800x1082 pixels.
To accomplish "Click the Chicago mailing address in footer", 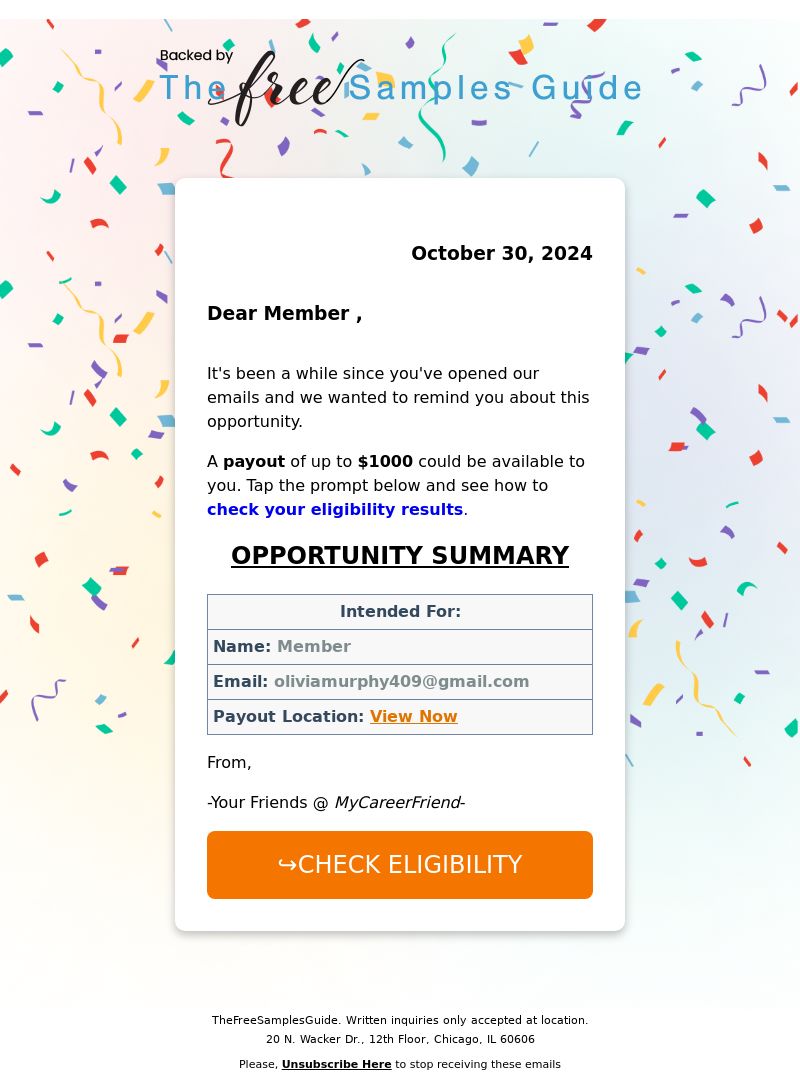I will (x=400, y=1039).
